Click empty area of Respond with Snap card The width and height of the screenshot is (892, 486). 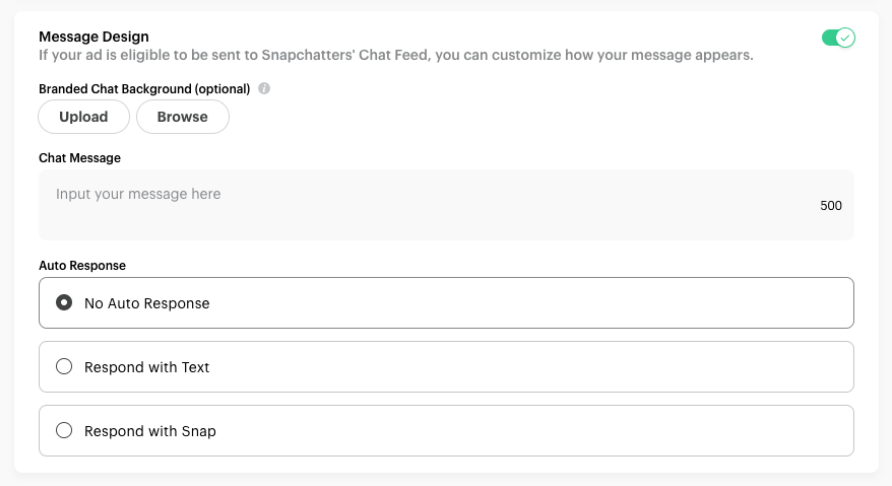[535, 431]
